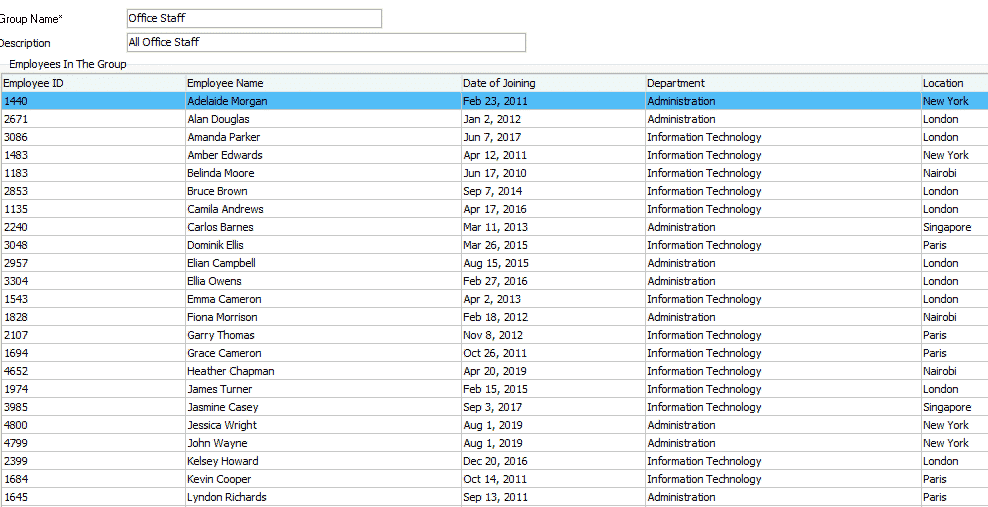
Task: Click the Department column header
Action: click(x=783, y=83)
